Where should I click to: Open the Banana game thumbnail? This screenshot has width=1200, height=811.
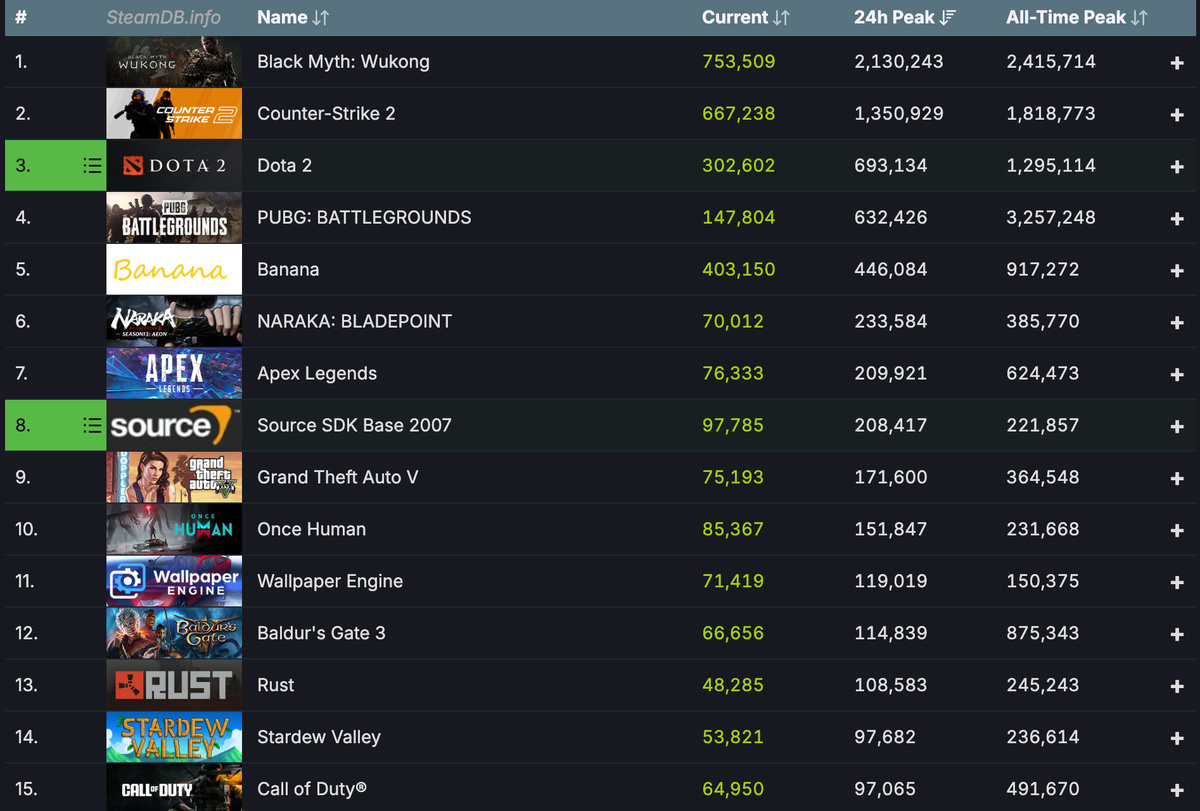pyautogui.click(x=174, y=270)
